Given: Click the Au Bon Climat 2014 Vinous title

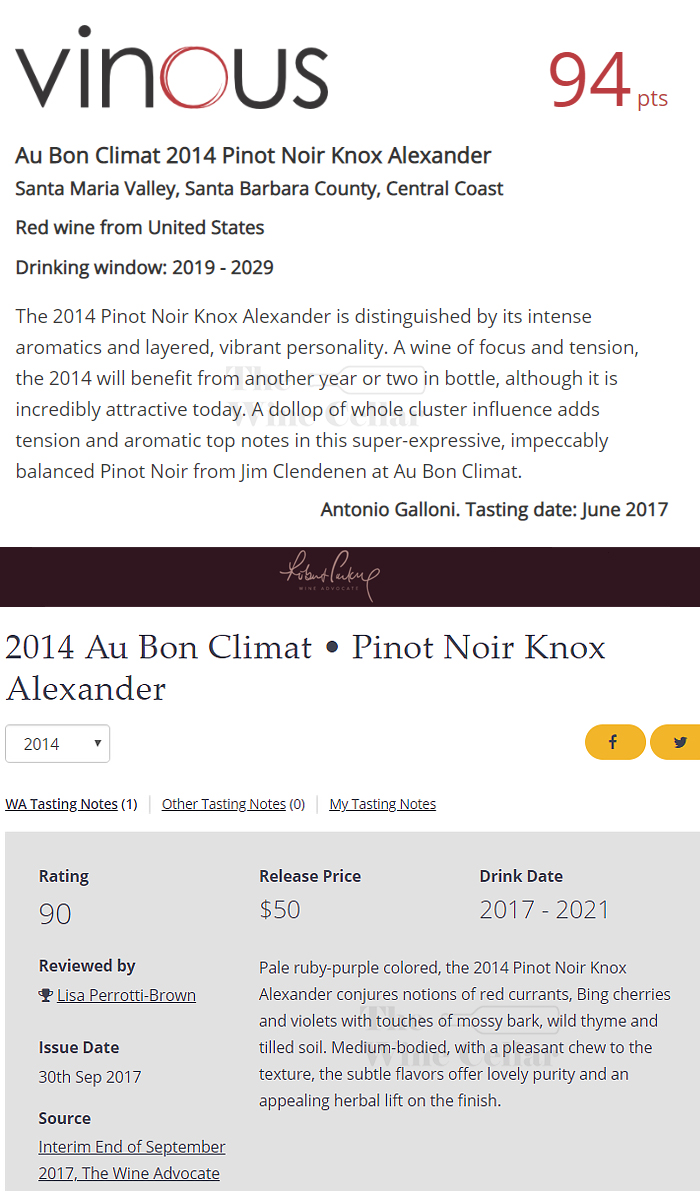Looking at the screenshot, I should tap(253, 155).
